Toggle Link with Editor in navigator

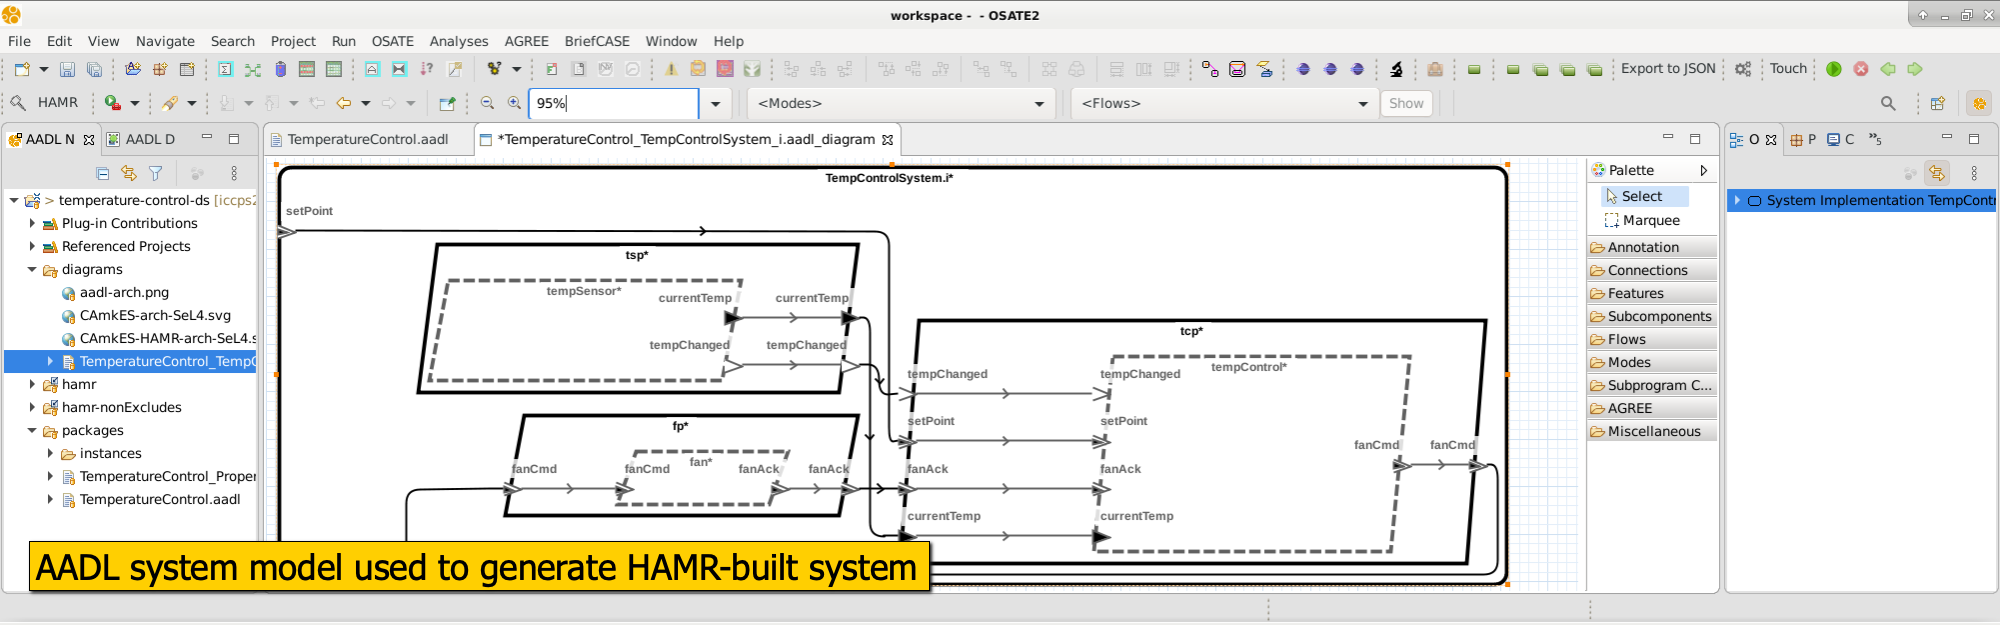pyautogui.click(x=129, y=173)
